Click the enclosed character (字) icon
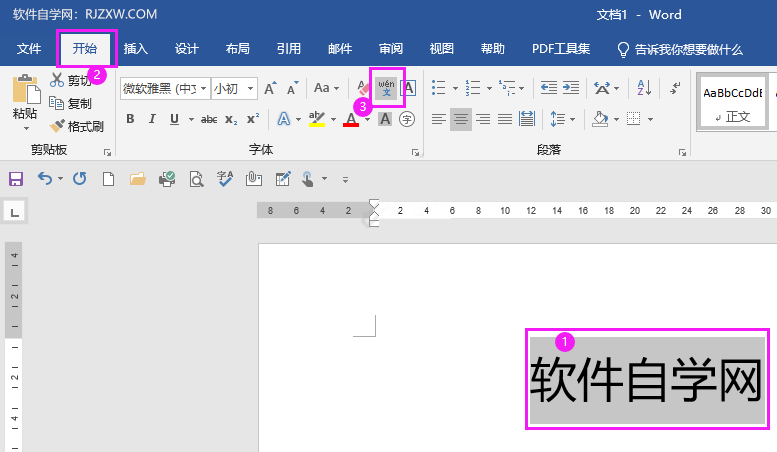This screenshot has height=452, width=777. (407, 119)
